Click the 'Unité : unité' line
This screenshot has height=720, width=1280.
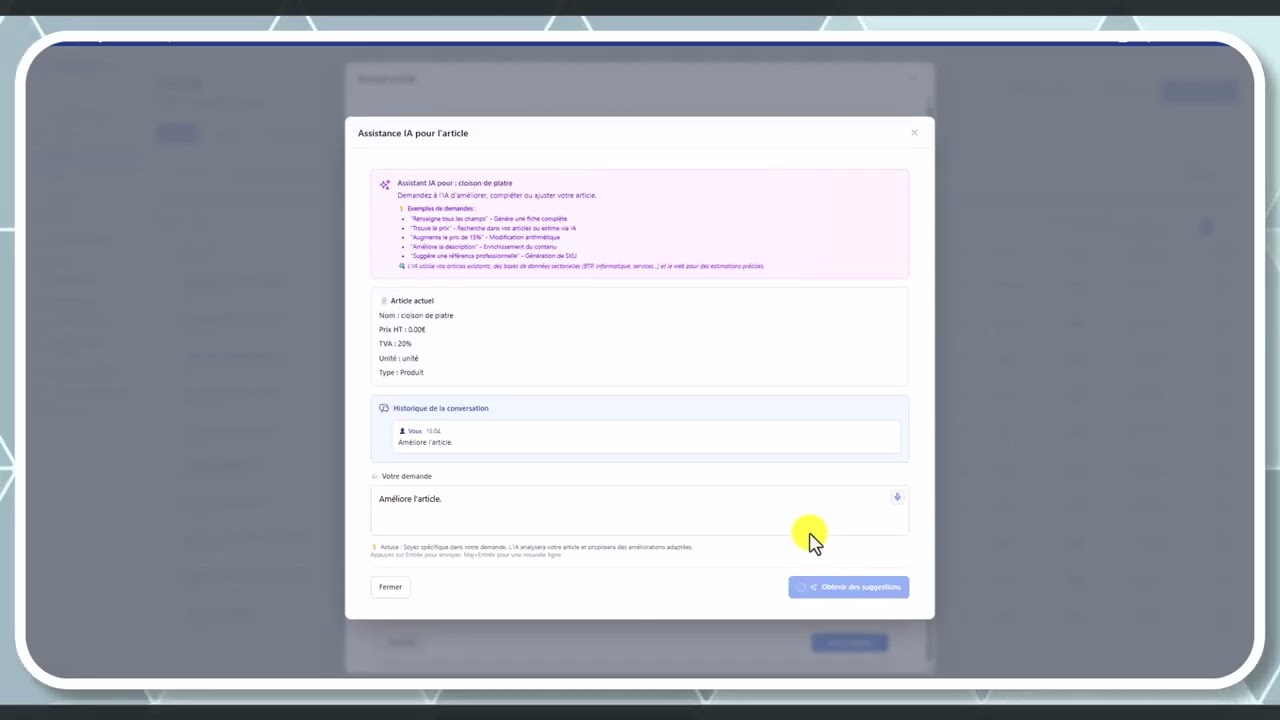click(x=399, y=358)
